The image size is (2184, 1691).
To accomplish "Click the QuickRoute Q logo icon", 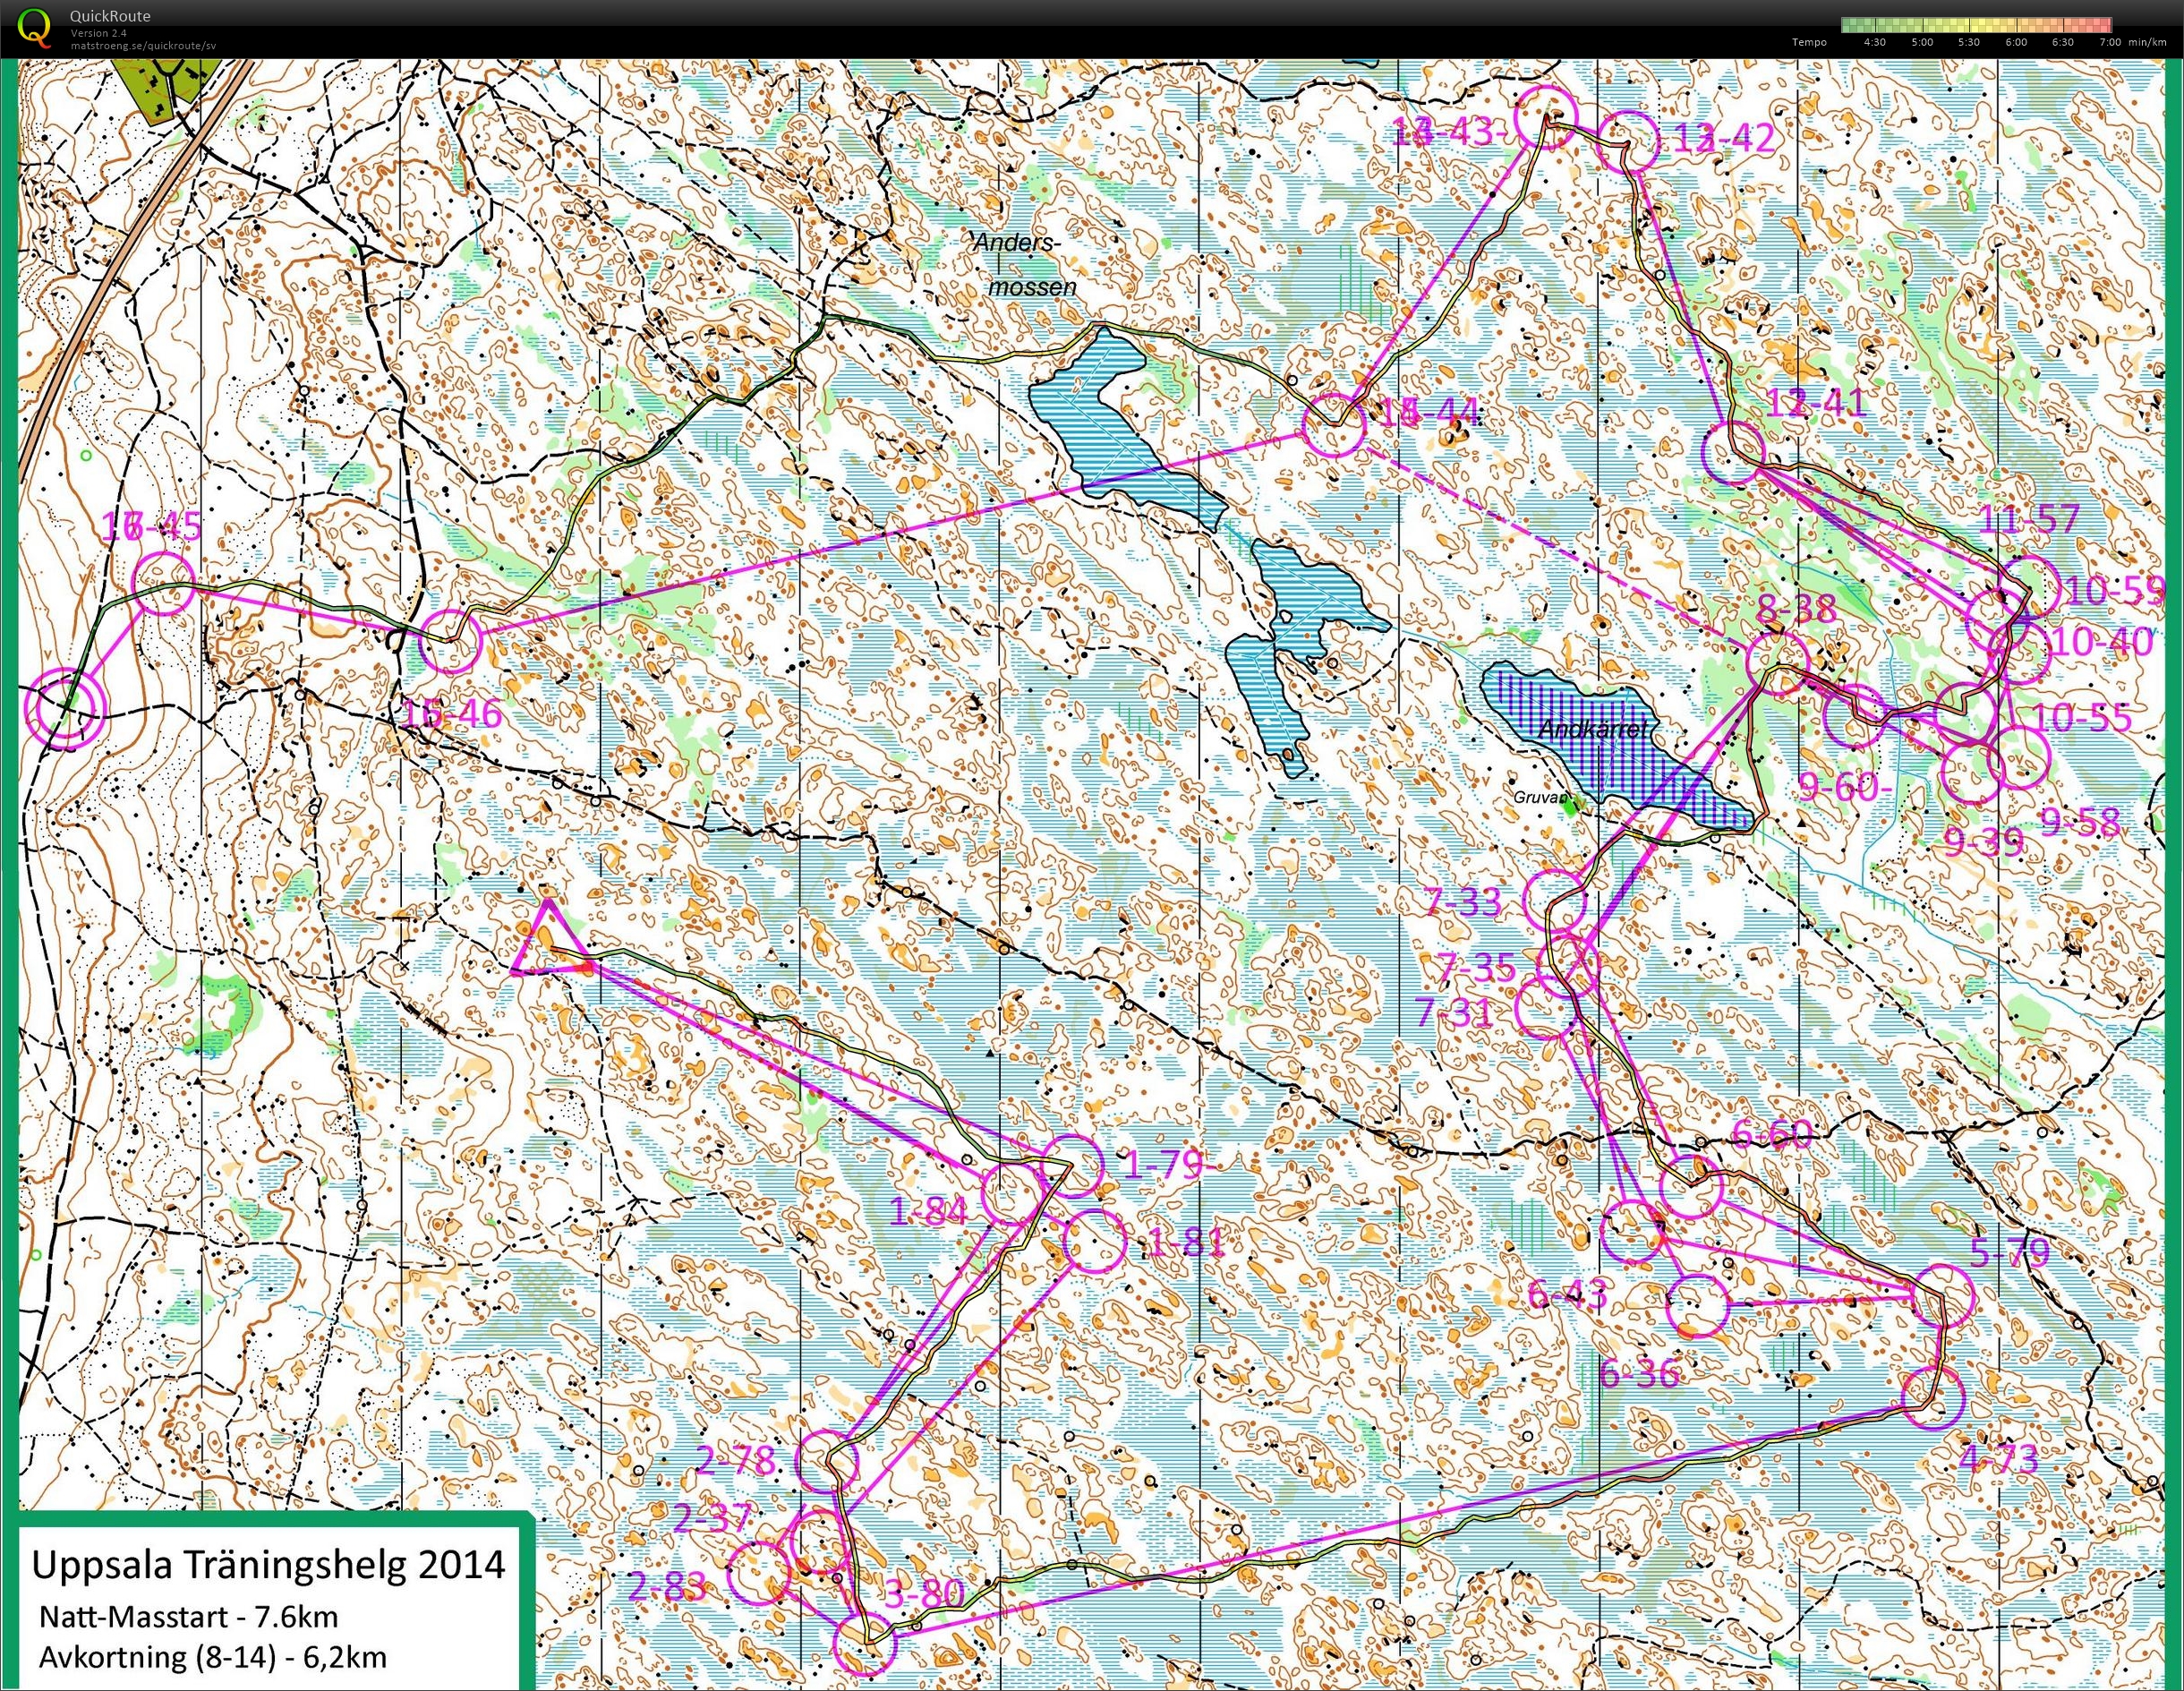I will tap(35, 27).
